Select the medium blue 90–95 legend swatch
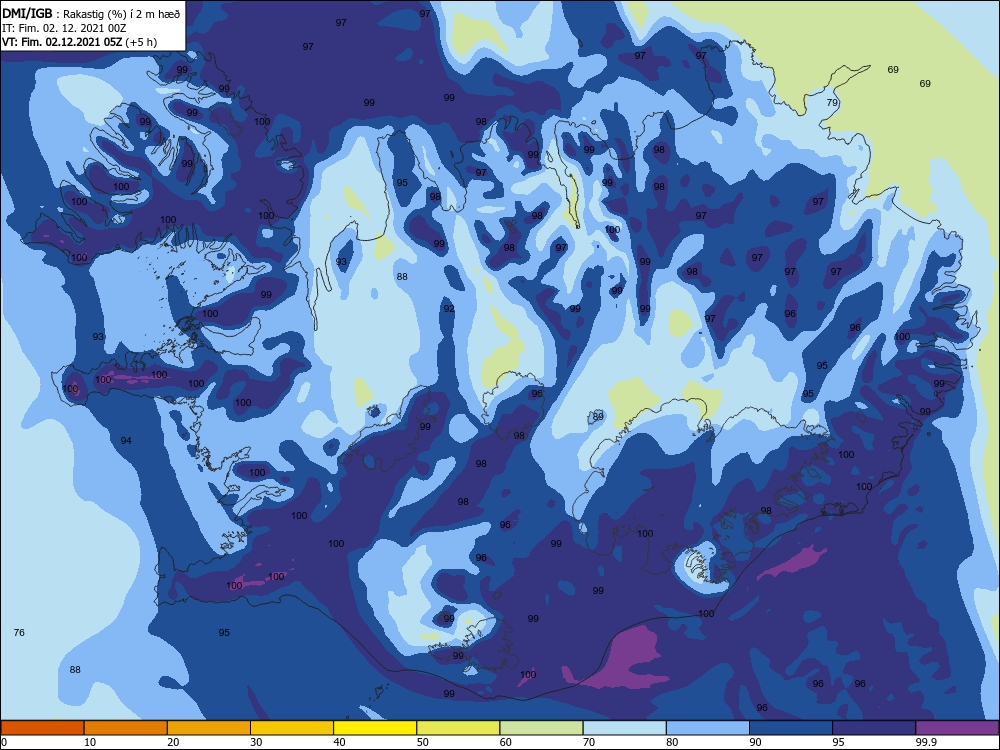The image size is (1000, 750). click(x=791, y=728)
